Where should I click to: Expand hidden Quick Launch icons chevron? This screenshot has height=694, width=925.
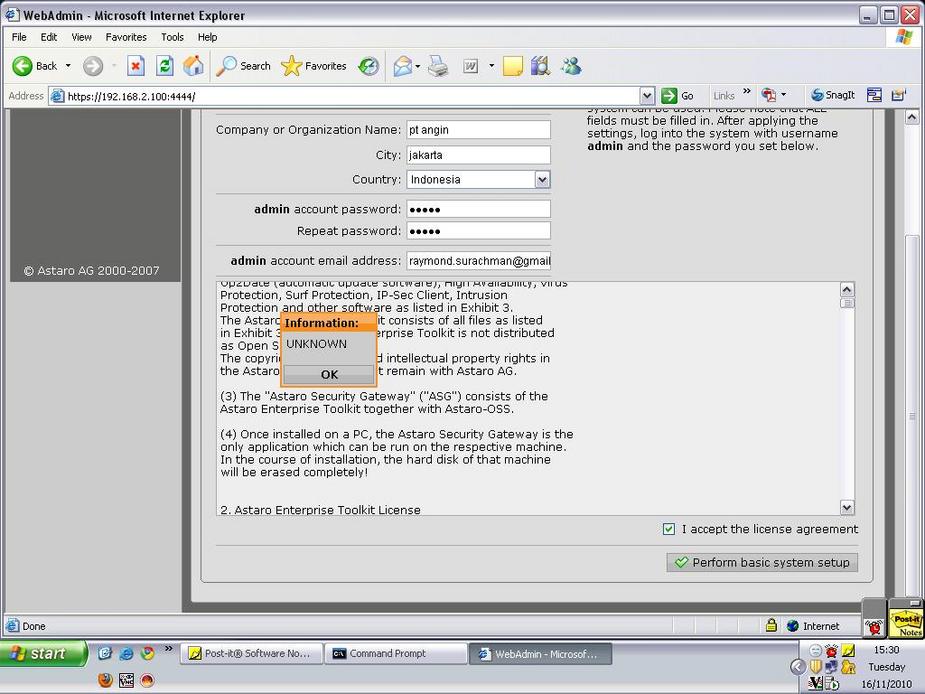point(169,649)
